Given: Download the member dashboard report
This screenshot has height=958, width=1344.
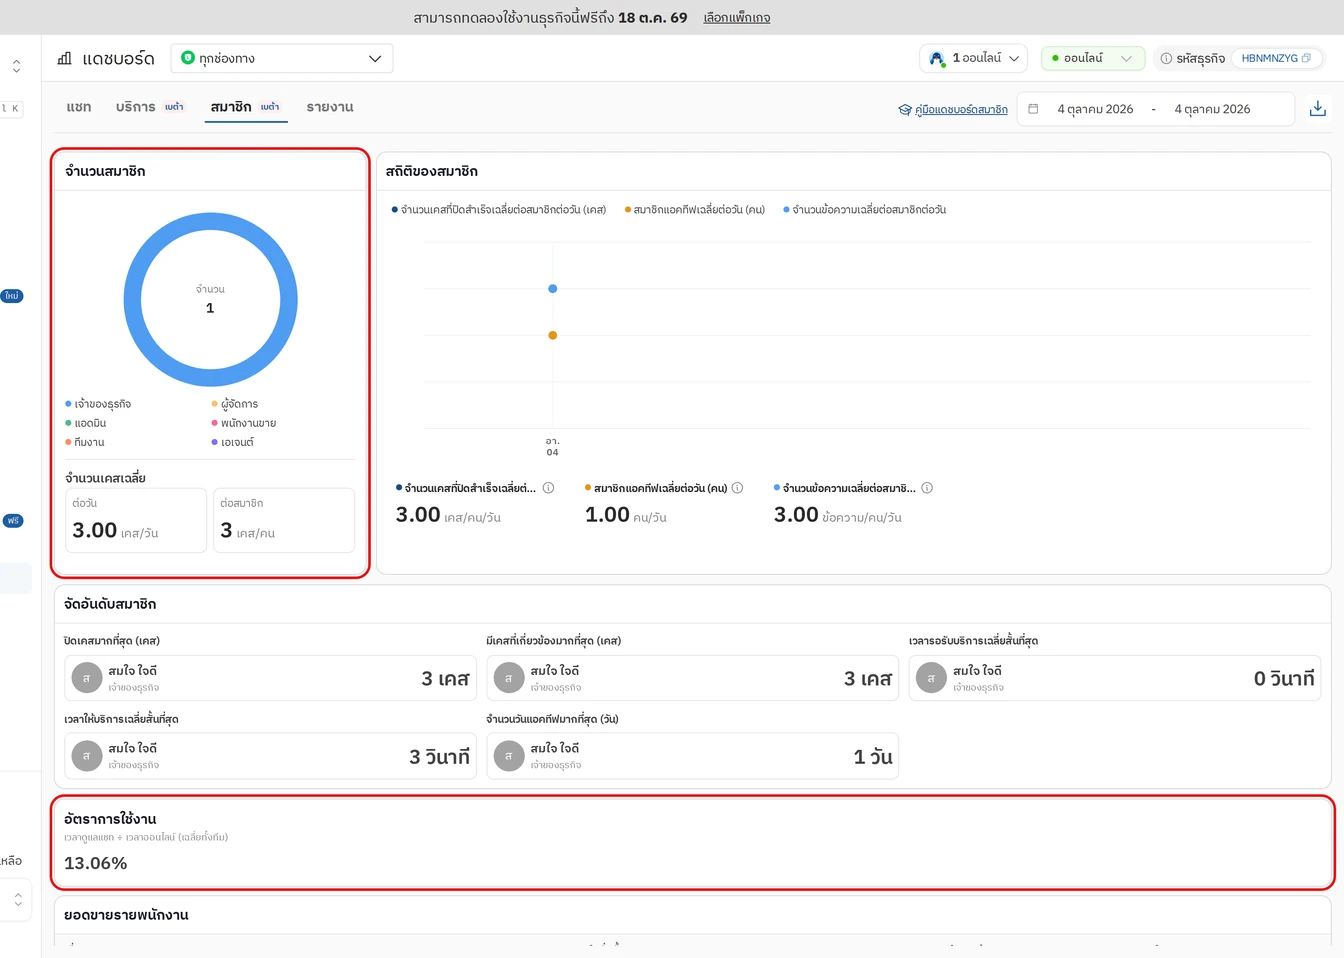Looking at the screenshot, I should [x=1318, y=108].
